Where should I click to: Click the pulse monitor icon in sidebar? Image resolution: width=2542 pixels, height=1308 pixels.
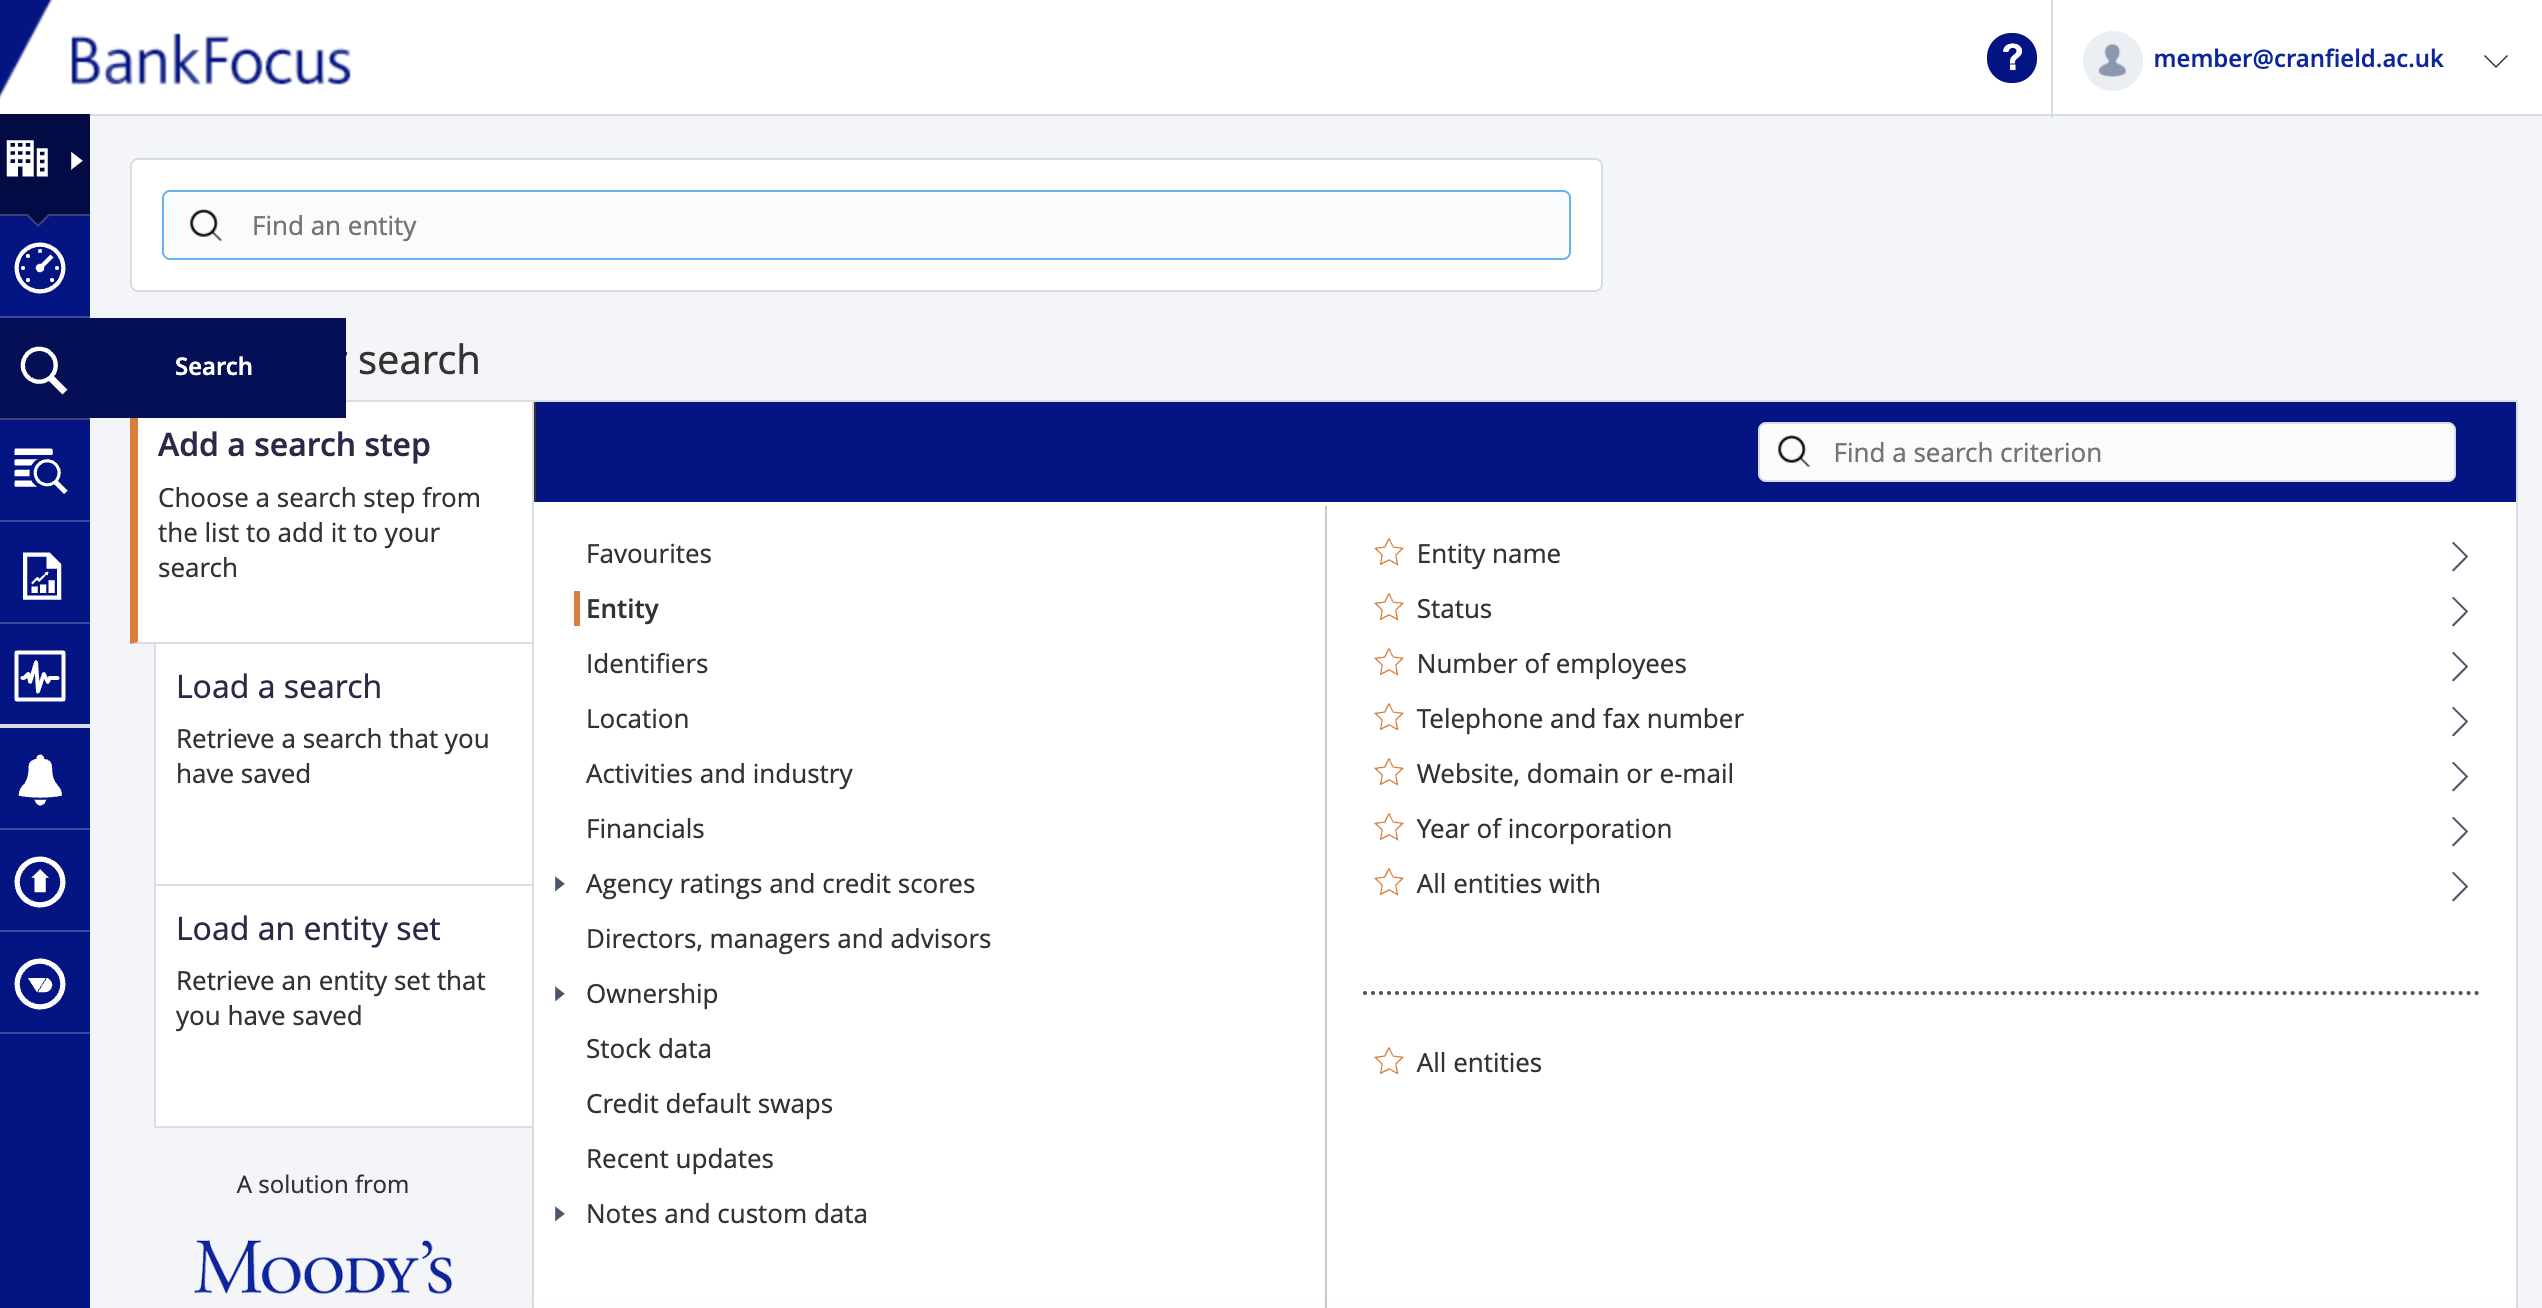pos(41,677)
